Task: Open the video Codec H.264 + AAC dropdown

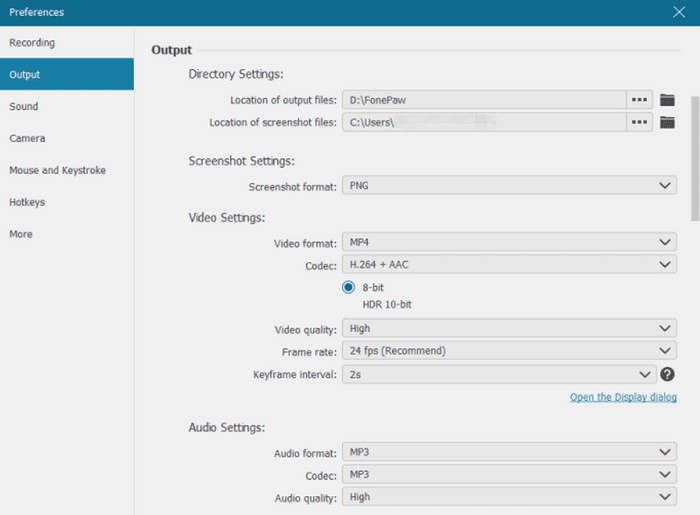Action: pyautogui.click(x=509, y=264)
